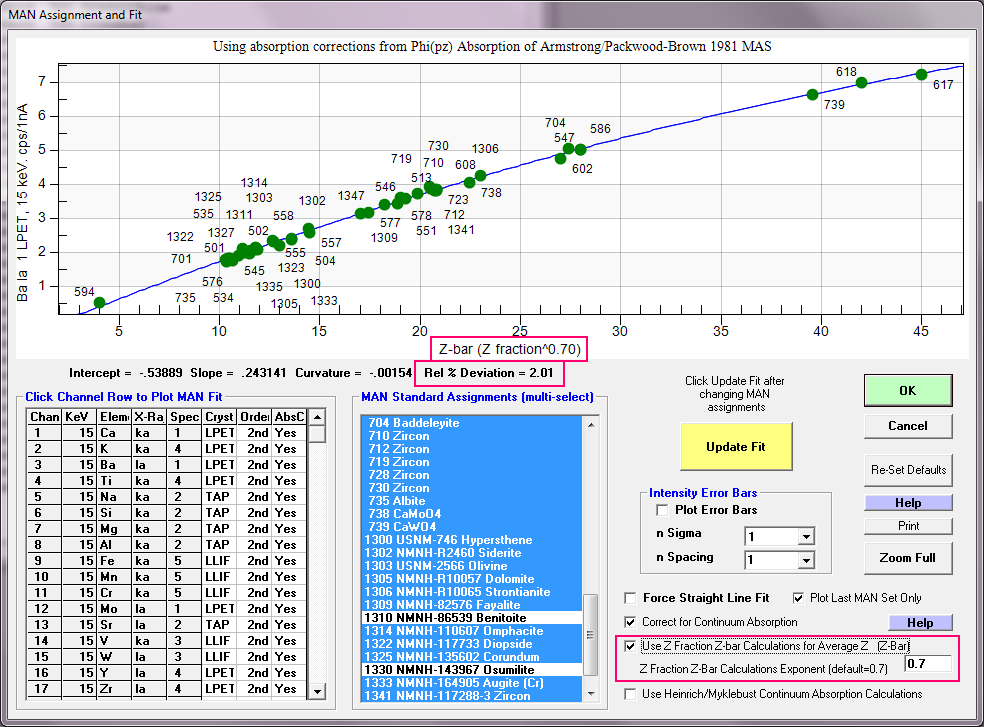Uncheck Plot Last MAN Set Only
This screenshot has height=727, width=984.
tap(799, 598)
